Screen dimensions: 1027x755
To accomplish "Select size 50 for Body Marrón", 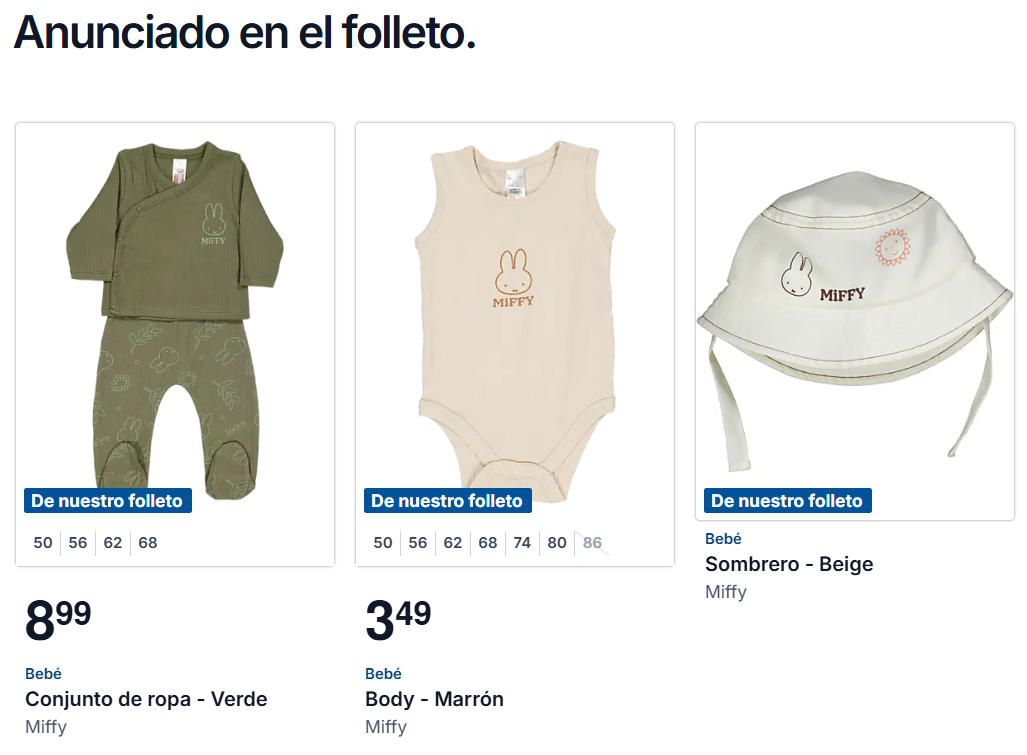I will (x=383, y=543).
